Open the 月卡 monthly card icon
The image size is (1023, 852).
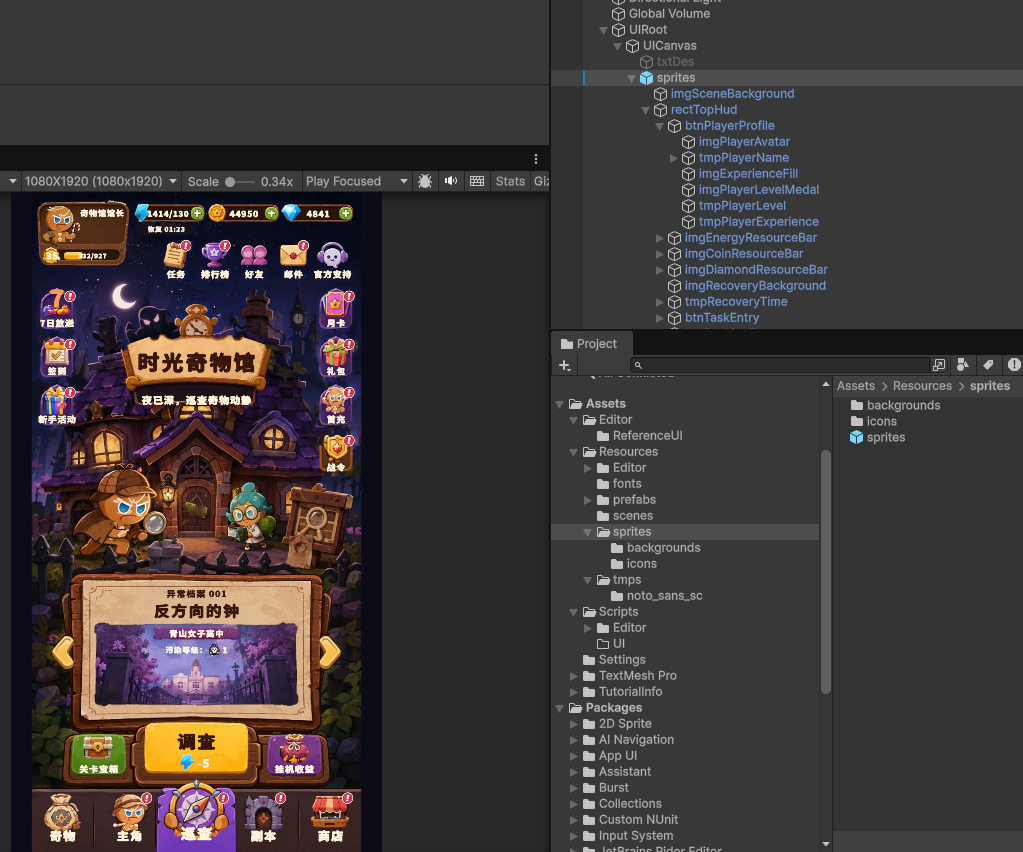point(336,310)
